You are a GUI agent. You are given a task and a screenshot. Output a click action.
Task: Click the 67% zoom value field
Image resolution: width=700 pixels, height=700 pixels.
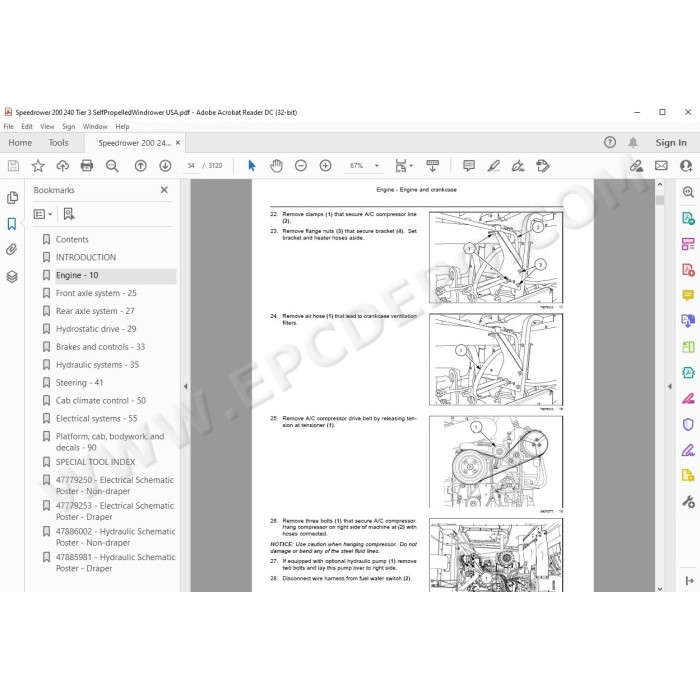pyautogui.click(x=356, y=166)
